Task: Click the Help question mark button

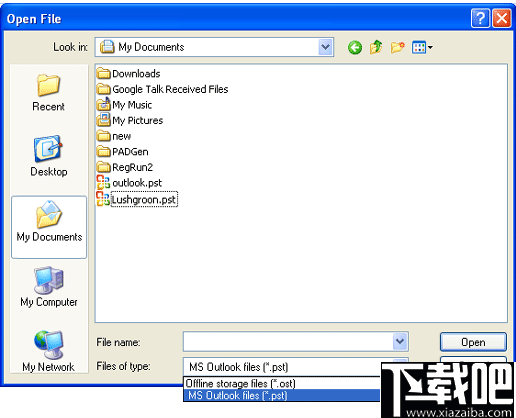Action: tap(480, 18)
